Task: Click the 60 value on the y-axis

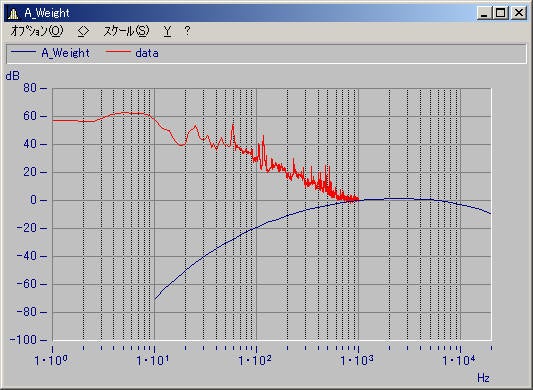Action: click(30, 116)
